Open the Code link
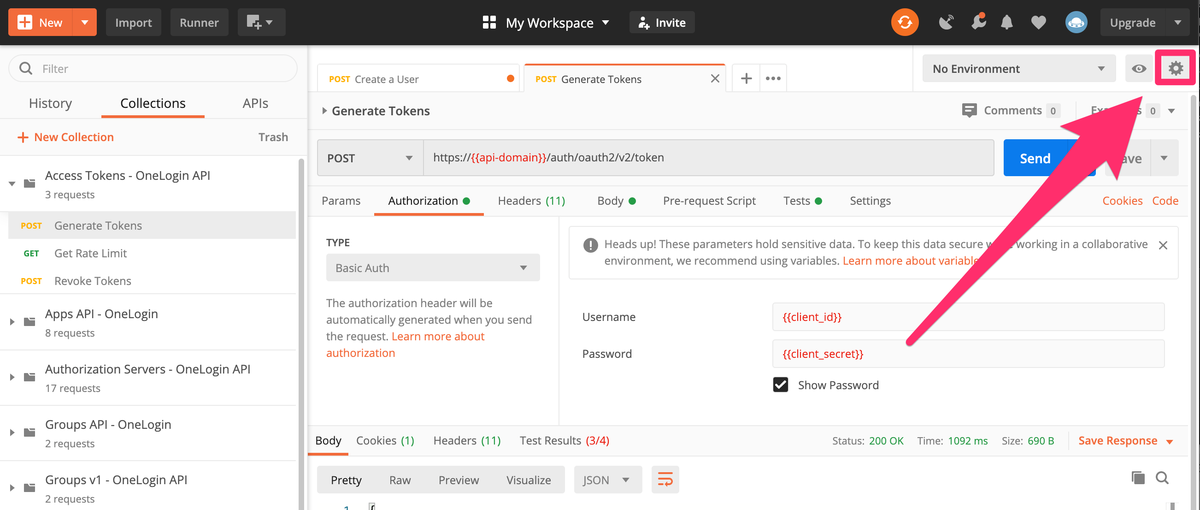The height and width of the screenshot is (510, 1200). [x=1165, y=201]
